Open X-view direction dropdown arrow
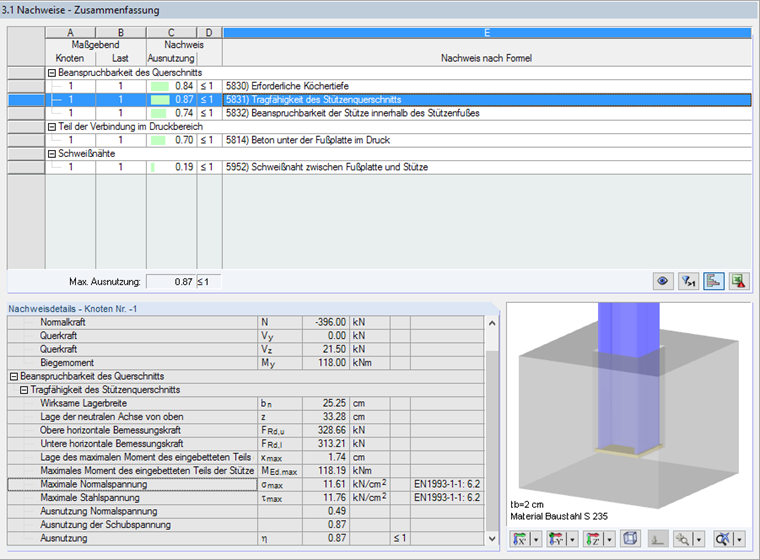This screenshot has width=760, height=560. point(536,539)
